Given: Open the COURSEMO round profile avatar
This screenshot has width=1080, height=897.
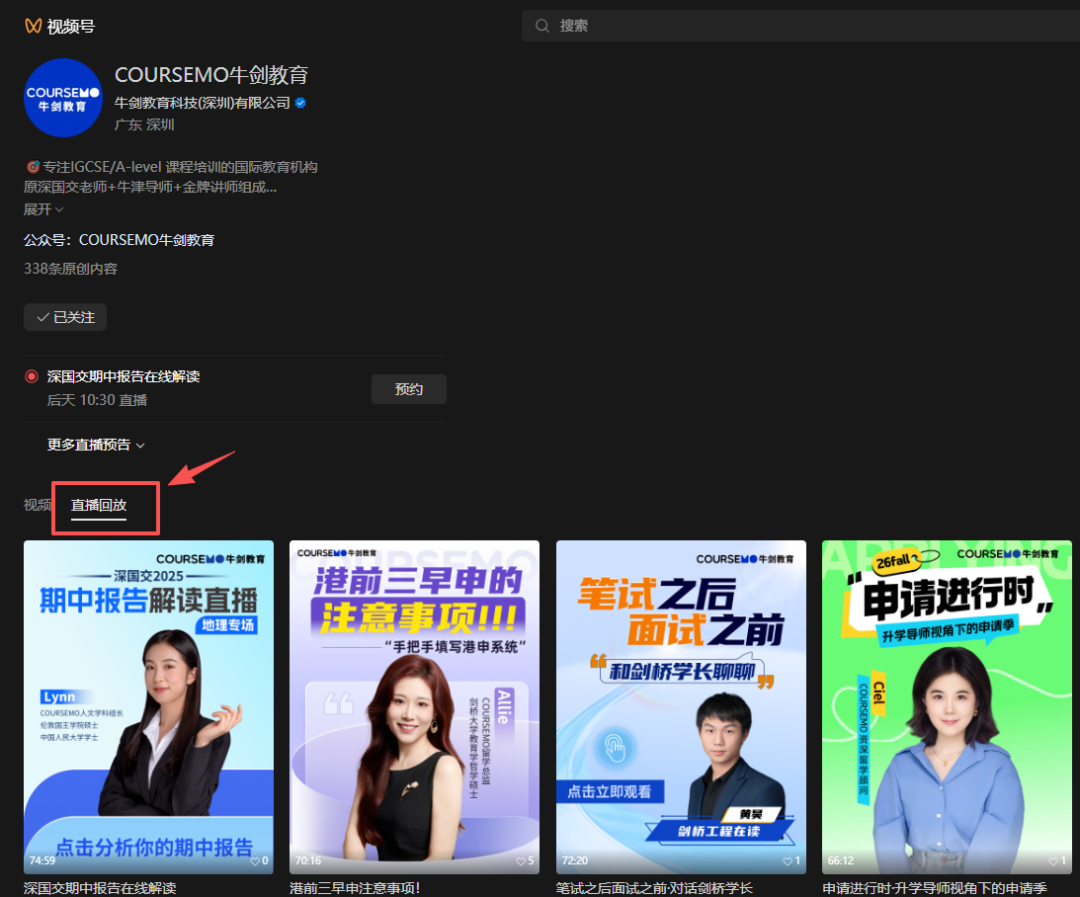Looking at the screenshot, I should pos(63,98).
